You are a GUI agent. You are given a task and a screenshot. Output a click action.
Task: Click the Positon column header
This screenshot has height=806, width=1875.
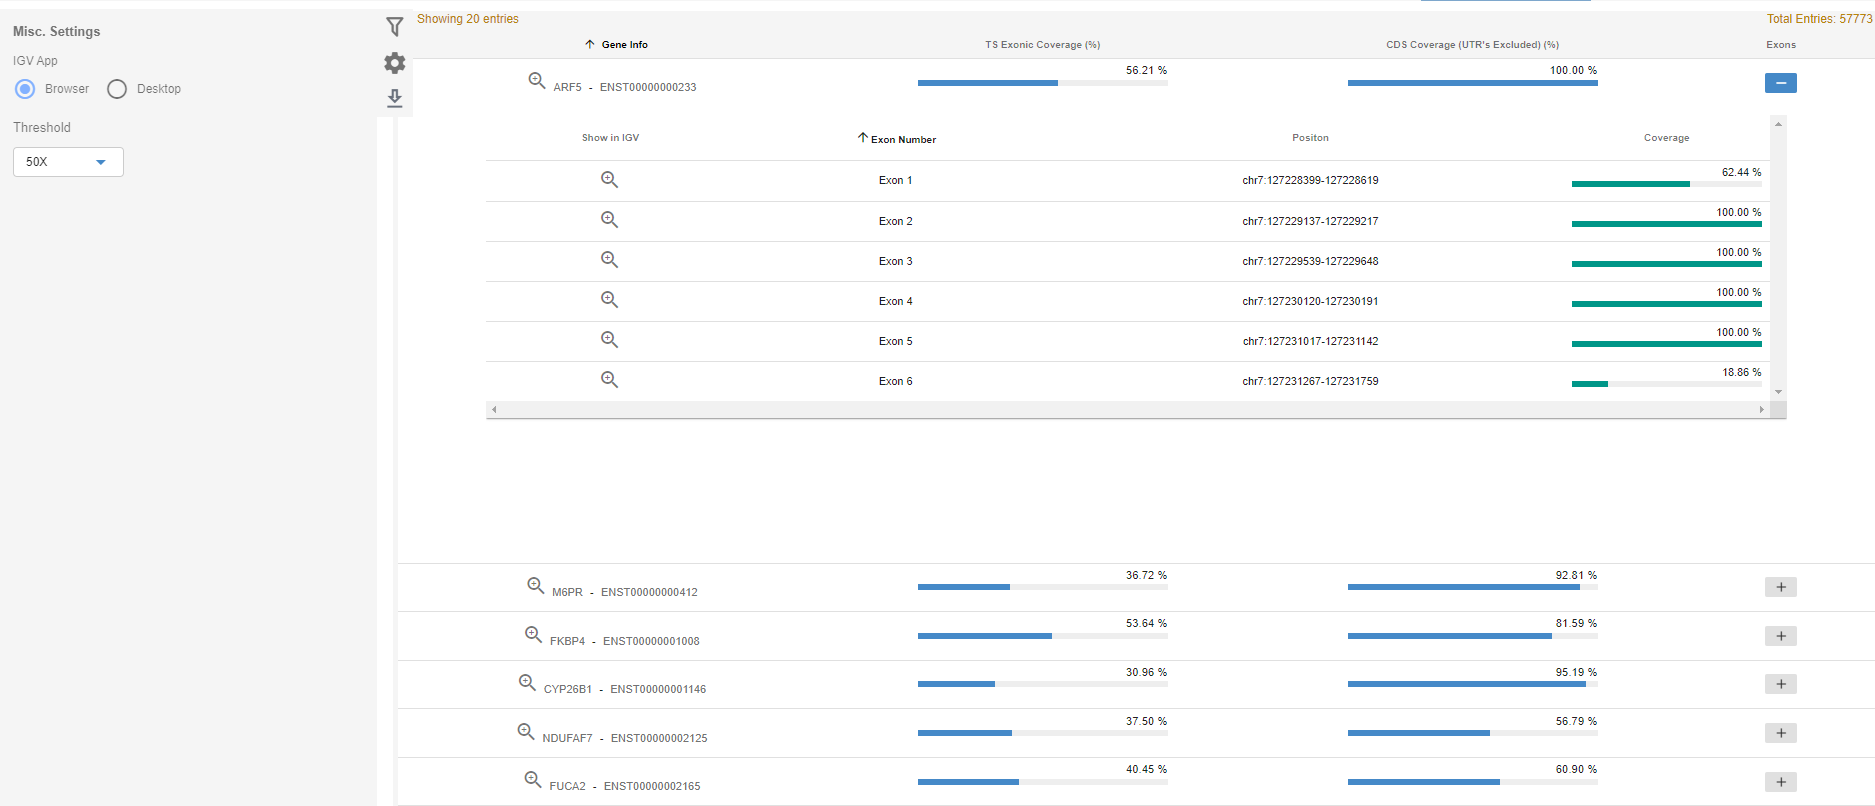coord(1310,138)
